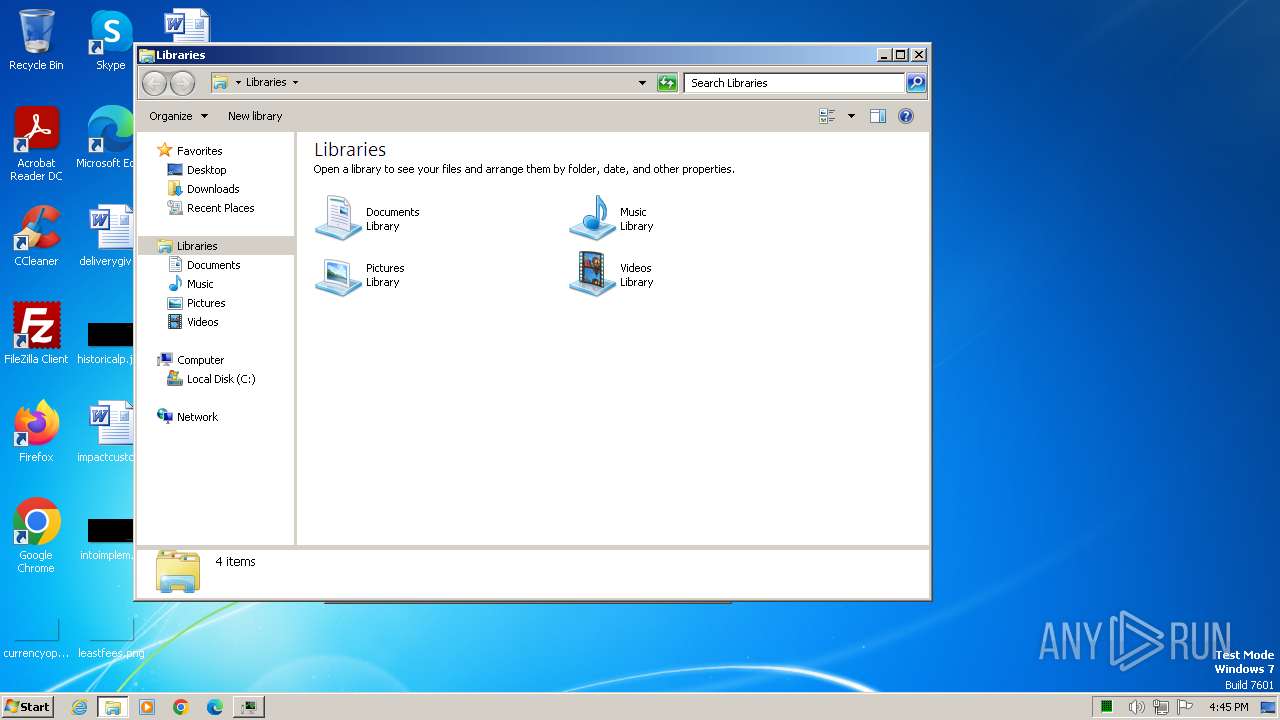Expand the address bar history dropdown
The image size is (1280, 720).
point(642,83)
